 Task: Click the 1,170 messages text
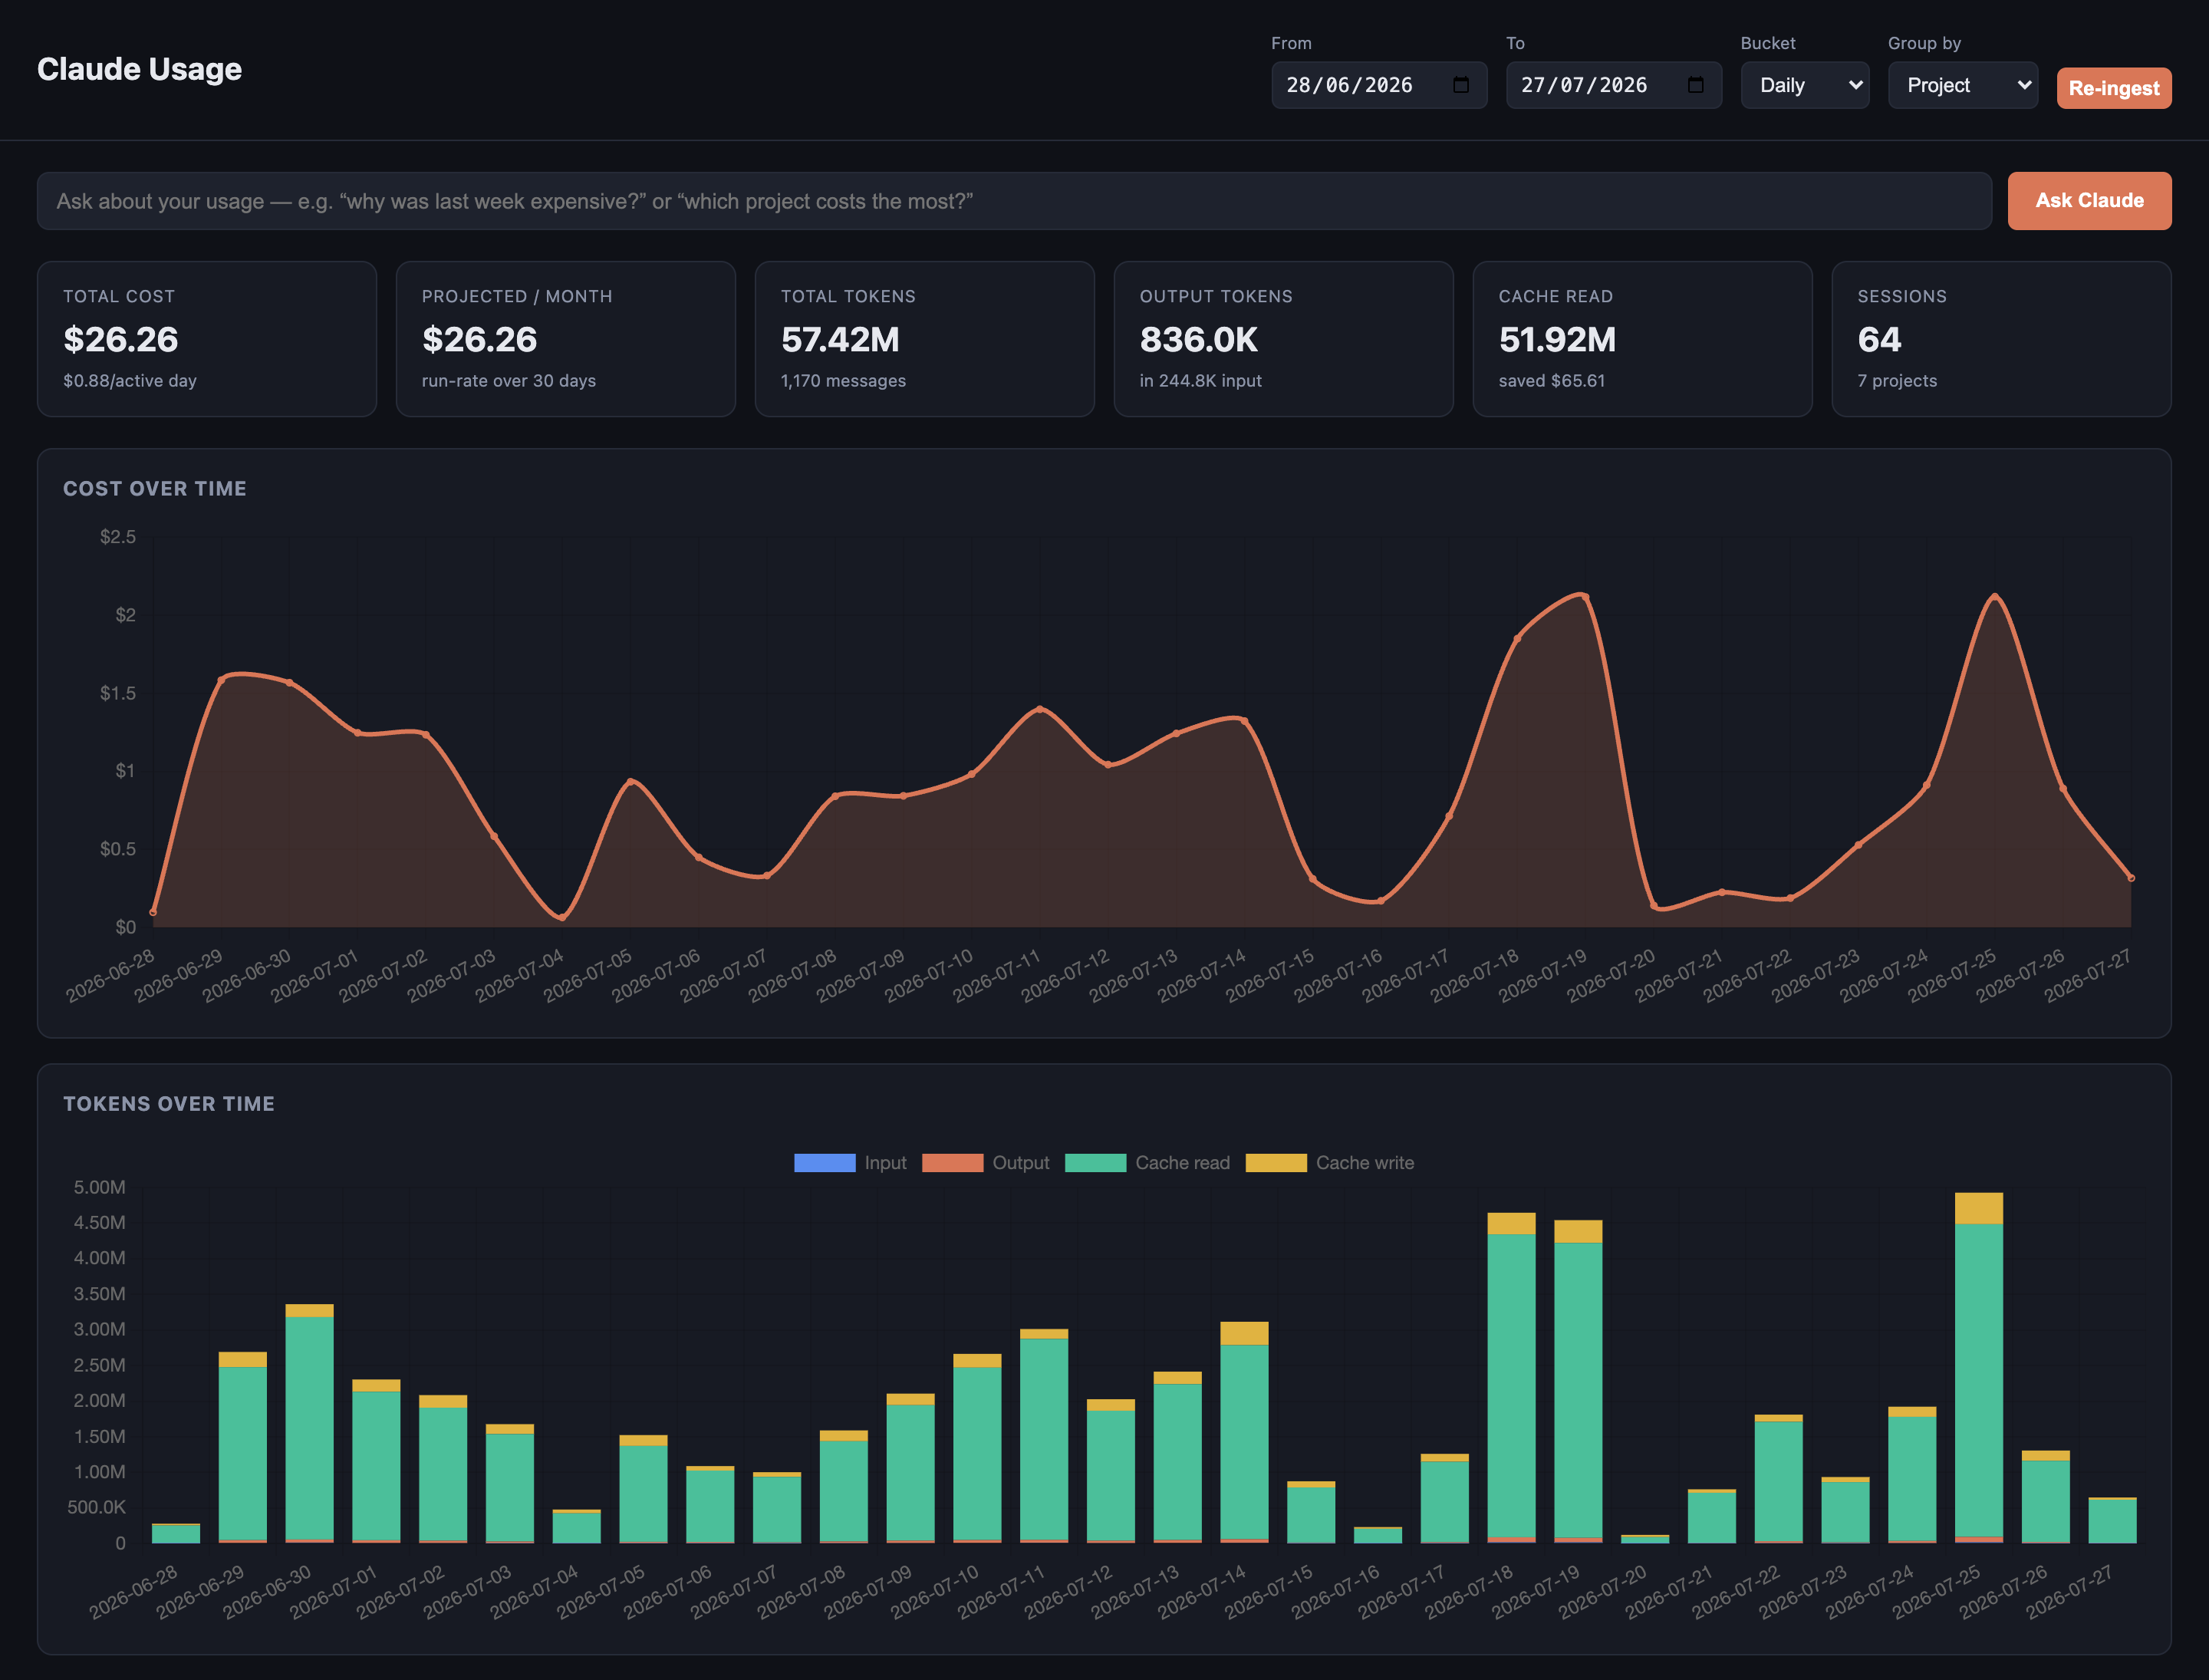(843, 381)
